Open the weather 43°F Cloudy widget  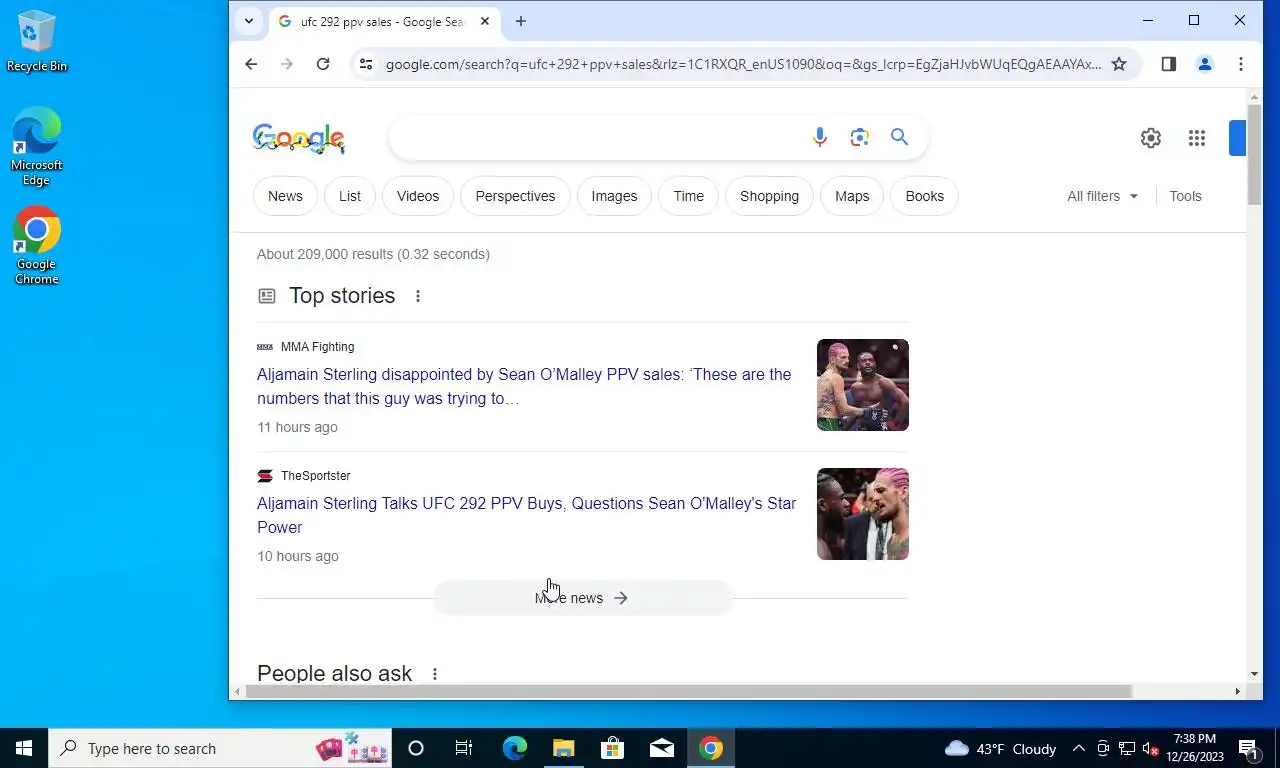click(1000, 748)
